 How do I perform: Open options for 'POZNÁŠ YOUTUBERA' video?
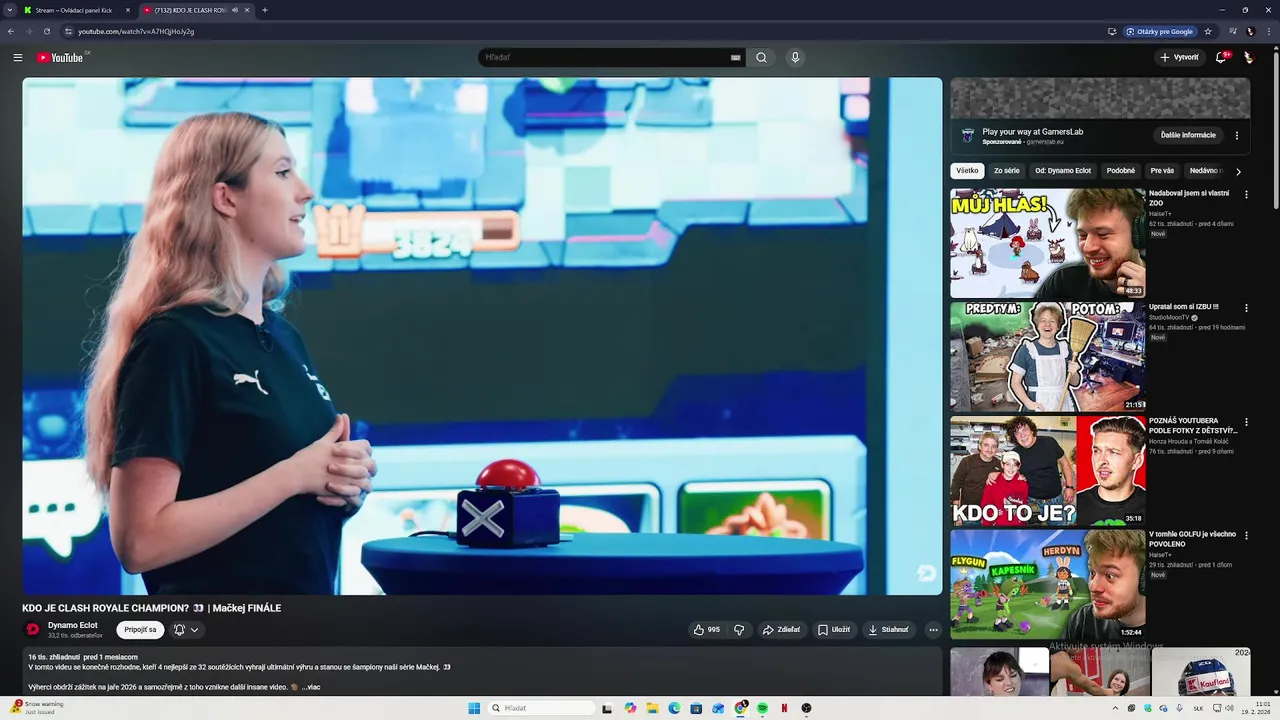pos(1246,422)
